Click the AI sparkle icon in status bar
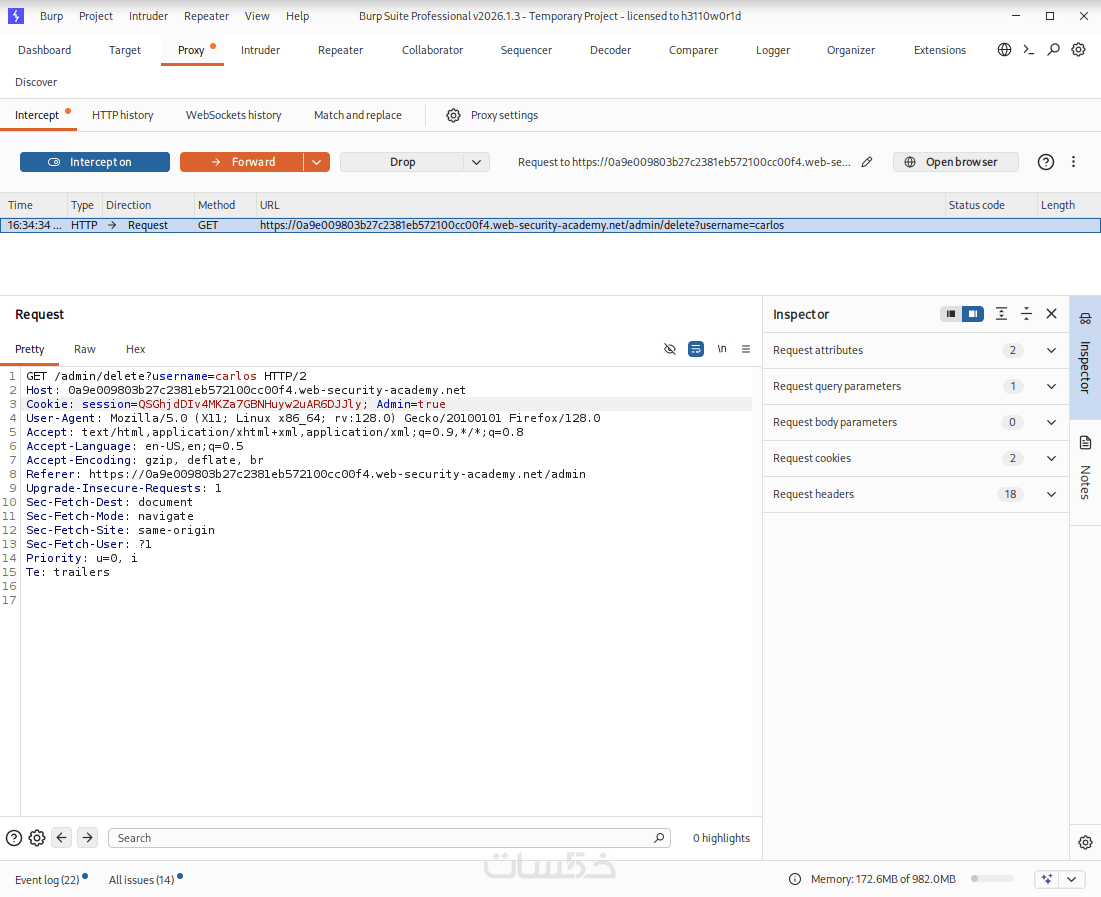Screen dimensions: 1101x897 (x=1047, y=879)
